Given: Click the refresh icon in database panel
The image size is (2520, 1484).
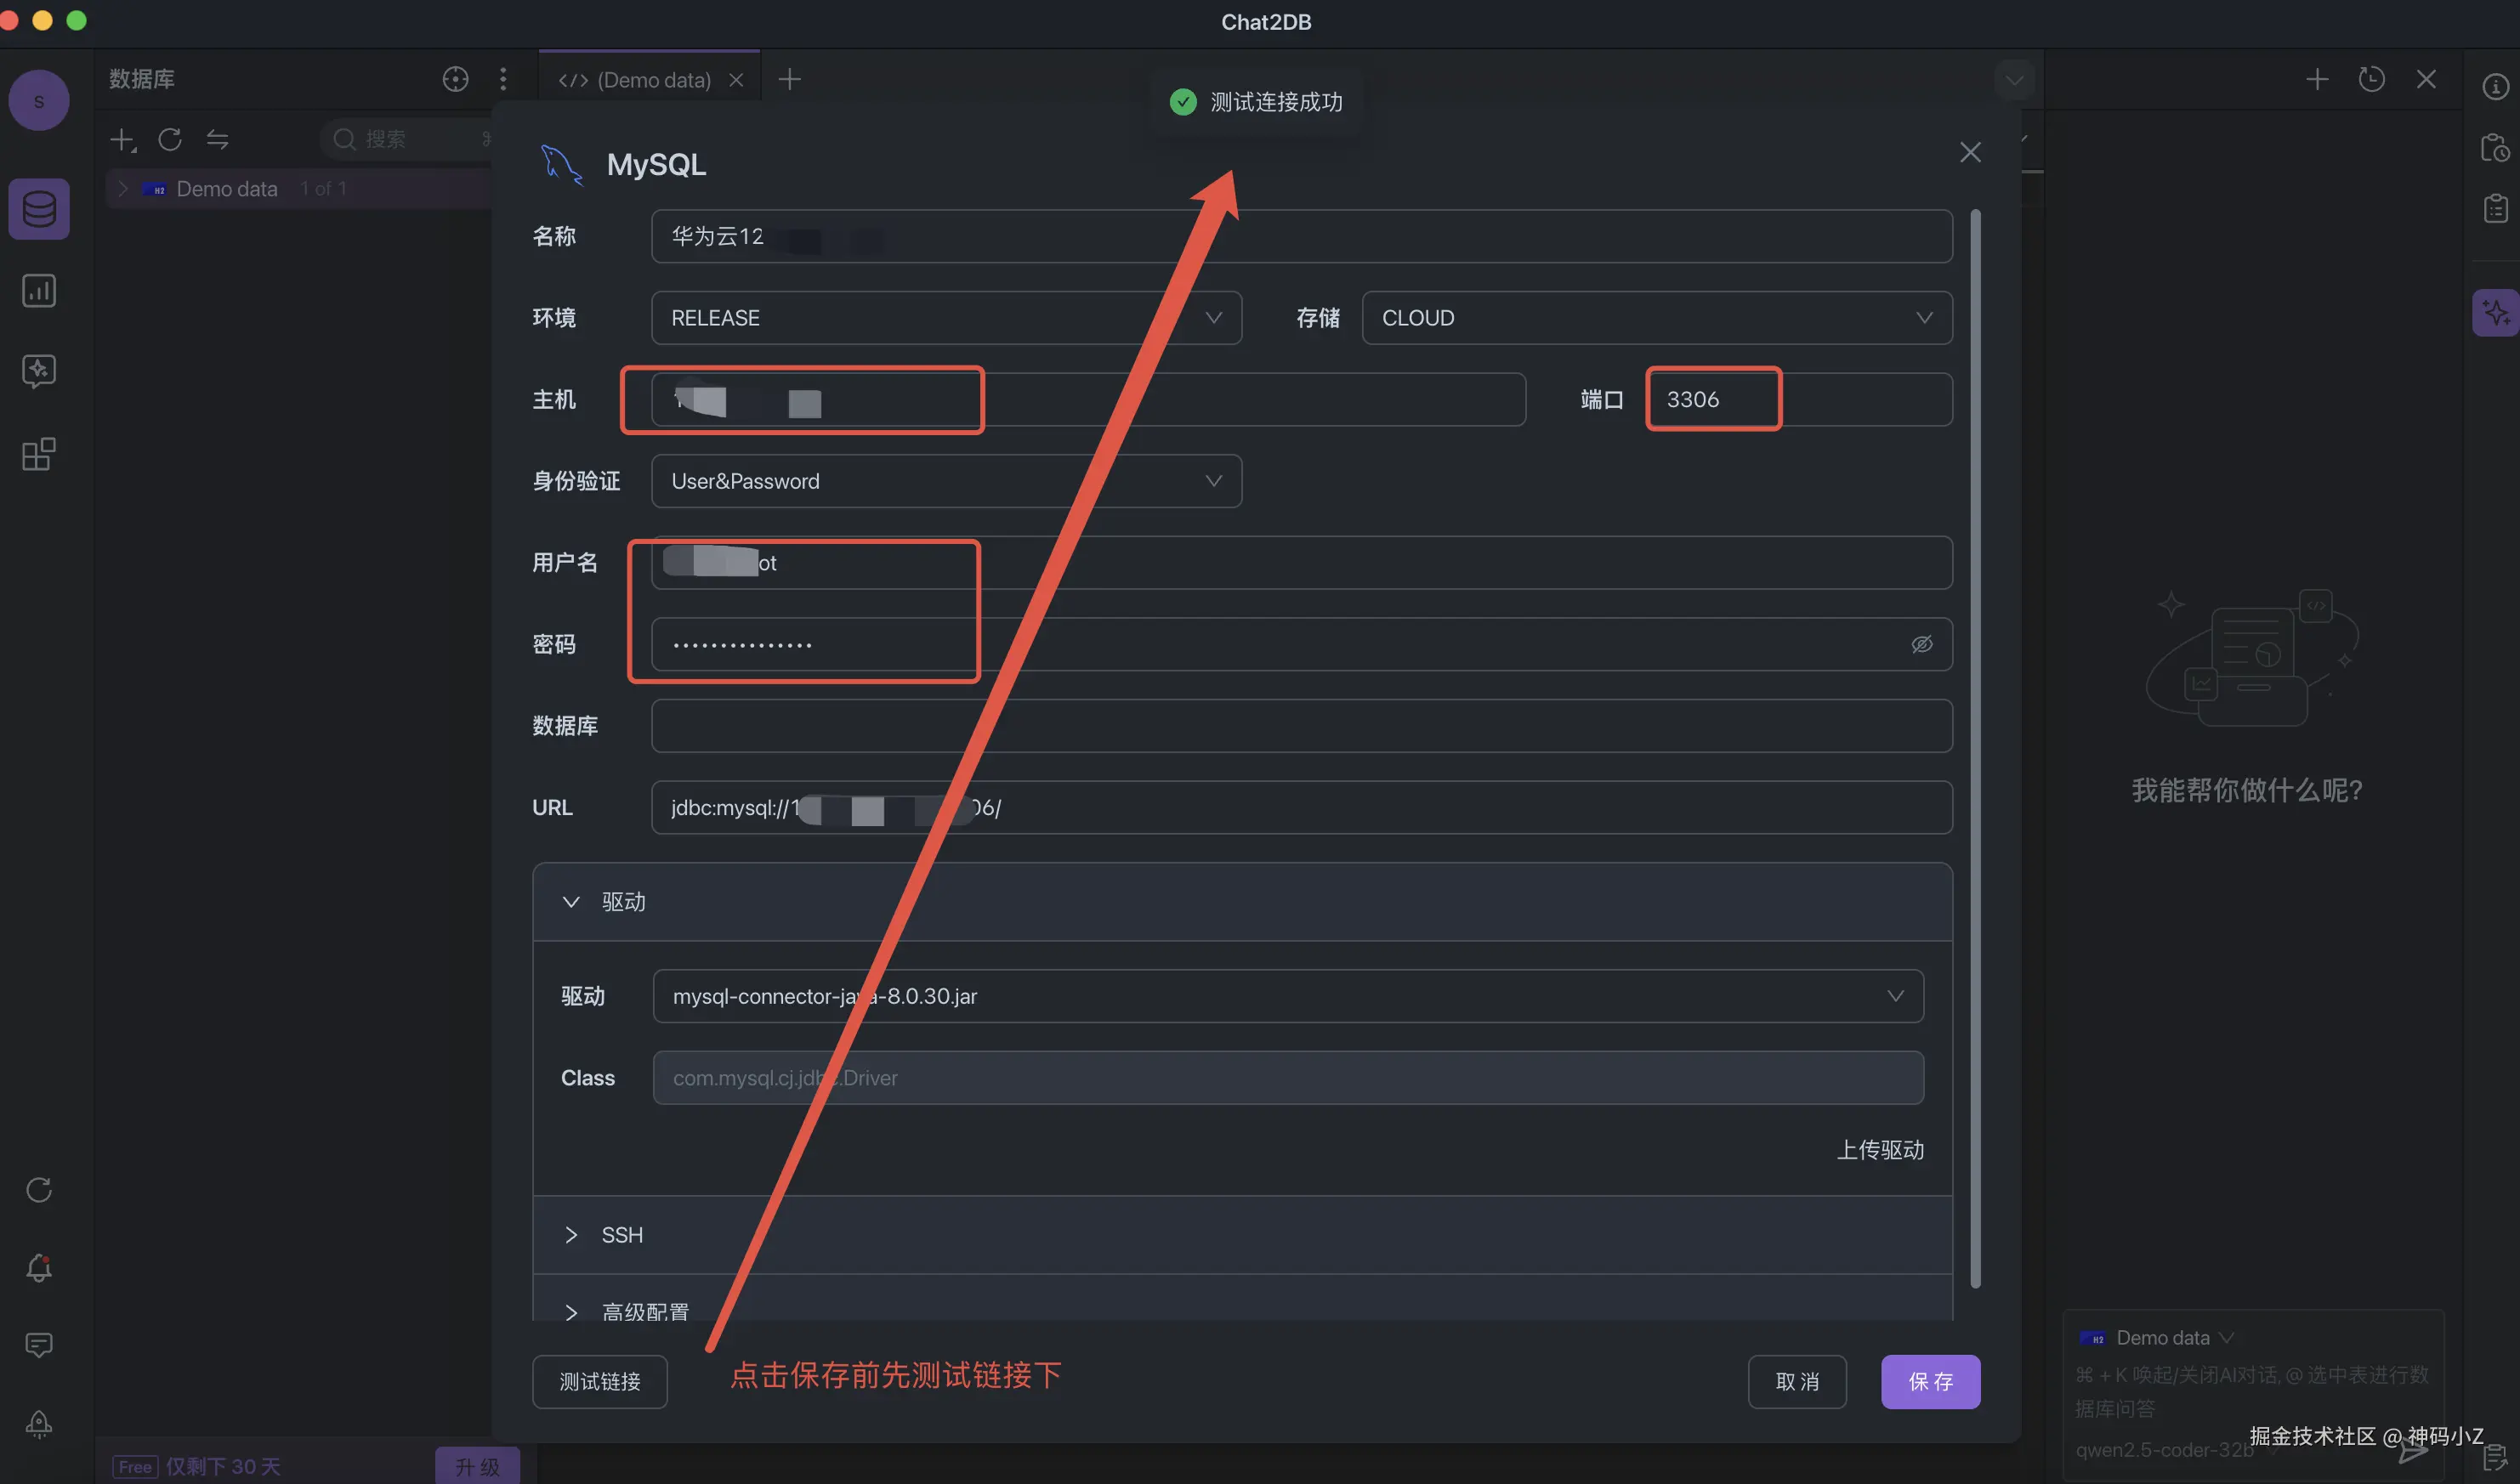Looking at the screenshot, I should [x=170, y=139].
